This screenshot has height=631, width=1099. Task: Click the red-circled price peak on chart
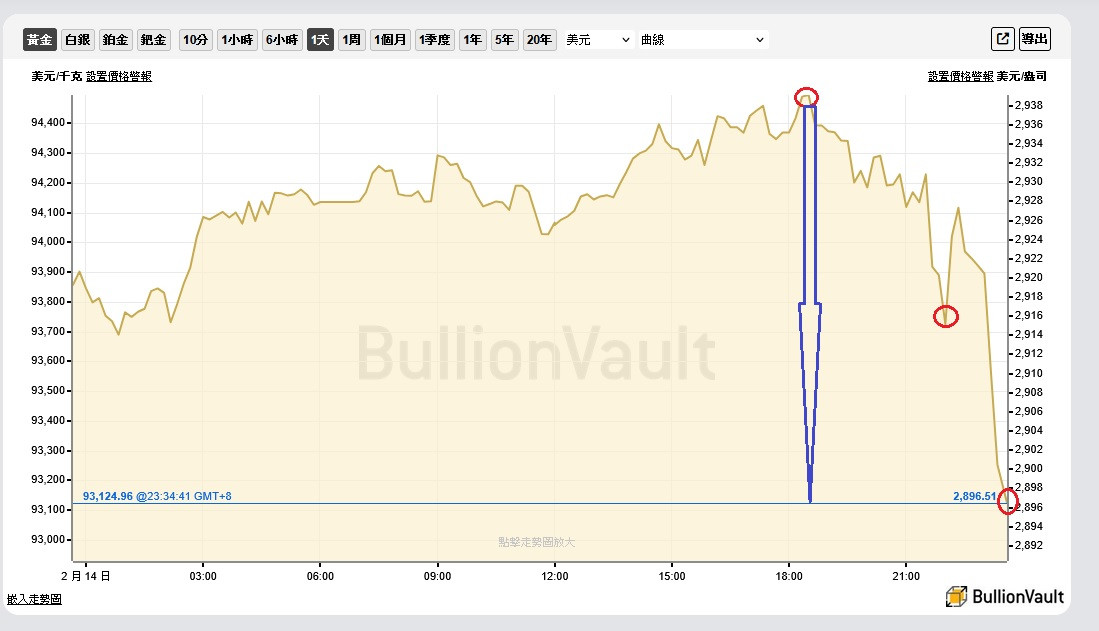coord(807,97)
